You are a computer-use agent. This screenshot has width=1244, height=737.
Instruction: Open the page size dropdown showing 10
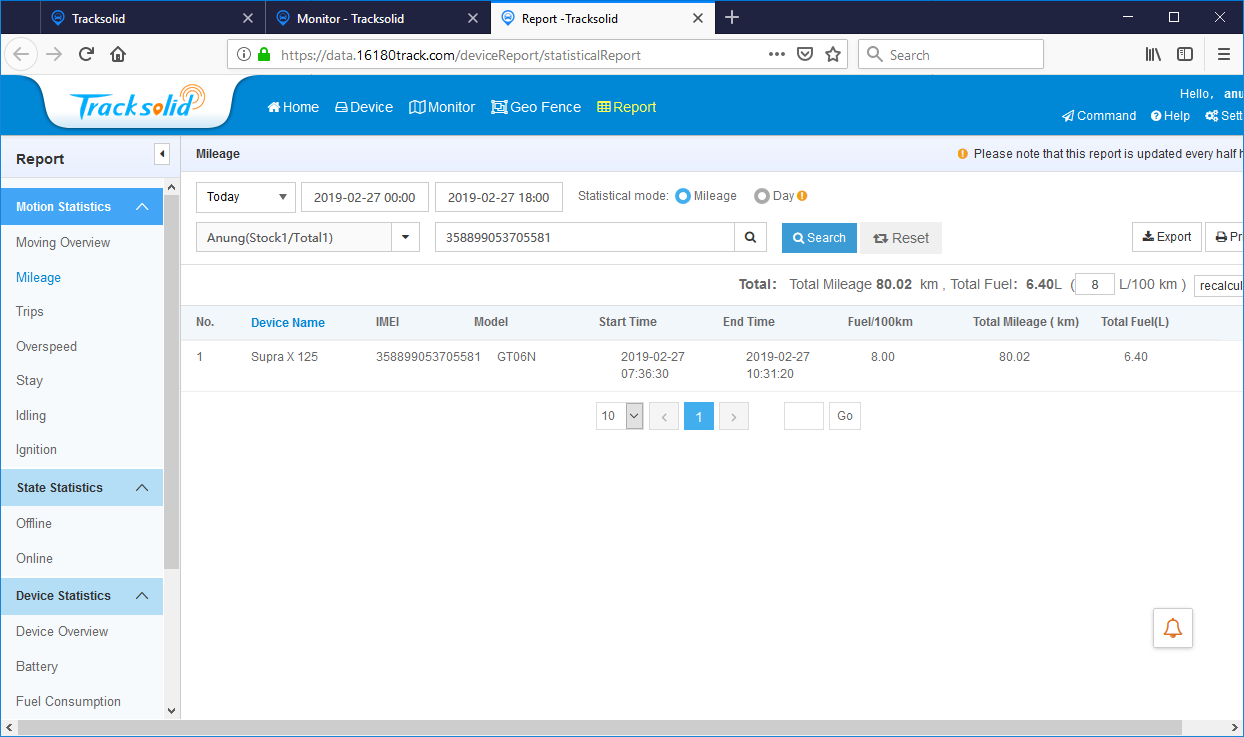(619, 415)
